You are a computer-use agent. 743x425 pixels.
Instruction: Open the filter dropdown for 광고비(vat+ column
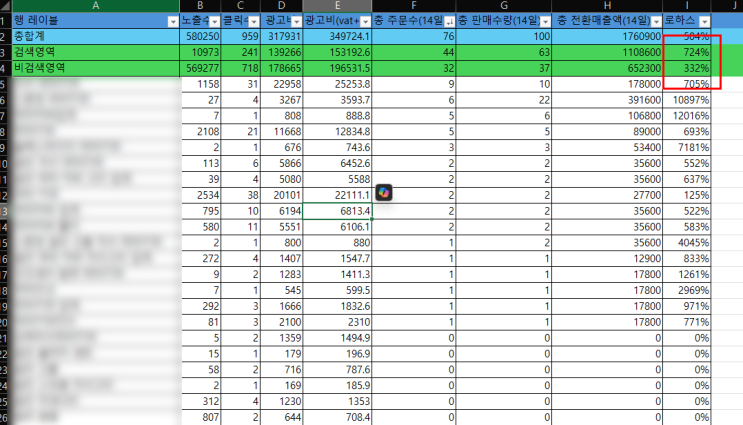(x=365, y=22)
